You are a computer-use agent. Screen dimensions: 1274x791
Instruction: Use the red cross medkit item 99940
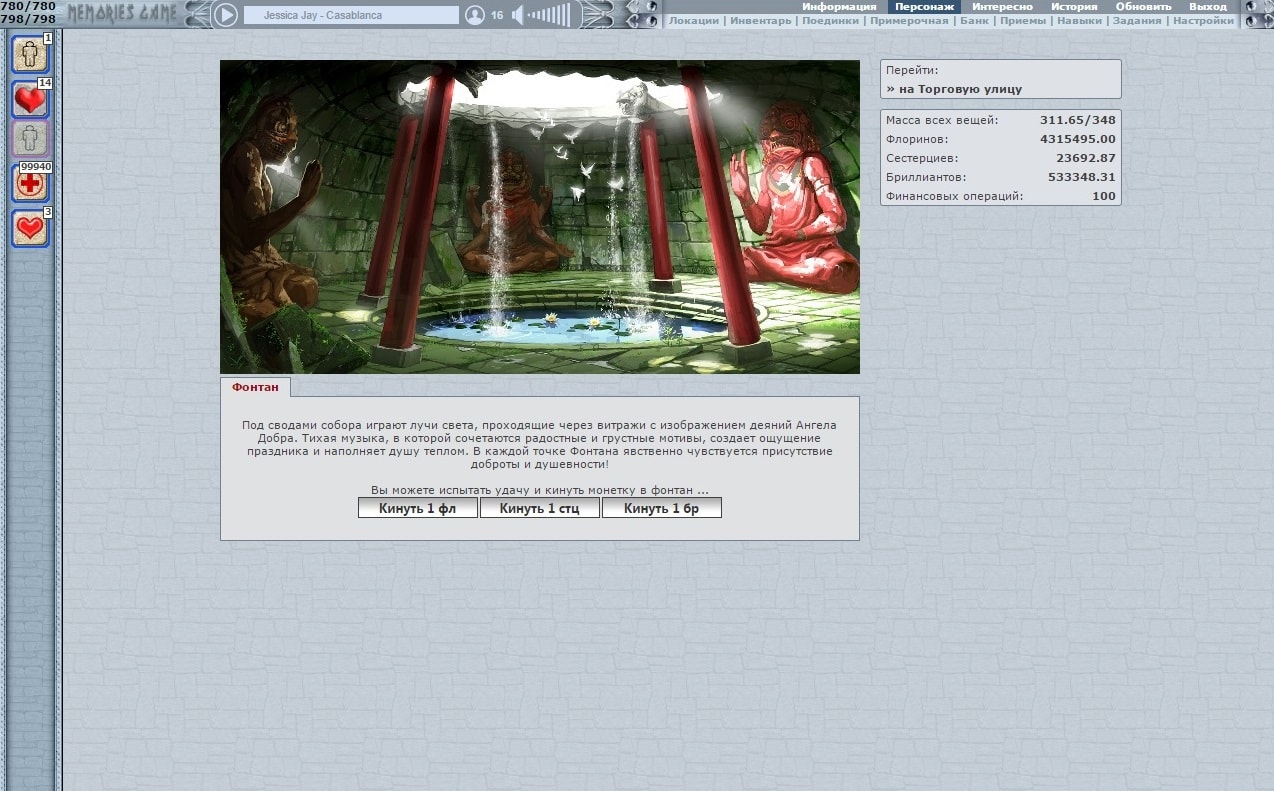point(30,184)
